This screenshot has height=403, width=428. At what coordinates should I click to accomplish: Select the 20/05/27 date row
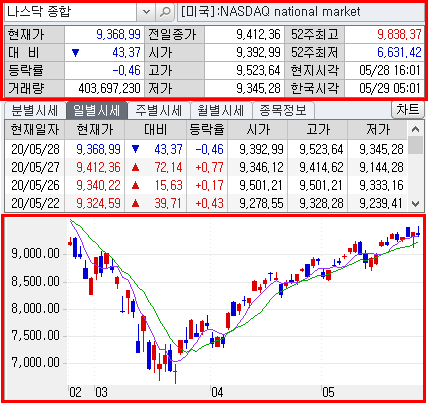click(206, 167)
